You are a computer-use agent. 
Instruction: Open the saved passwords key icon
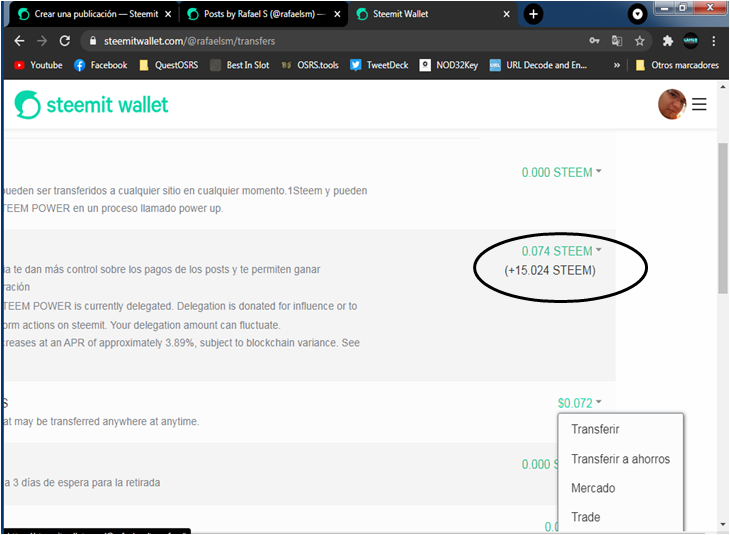coord(594,41)
